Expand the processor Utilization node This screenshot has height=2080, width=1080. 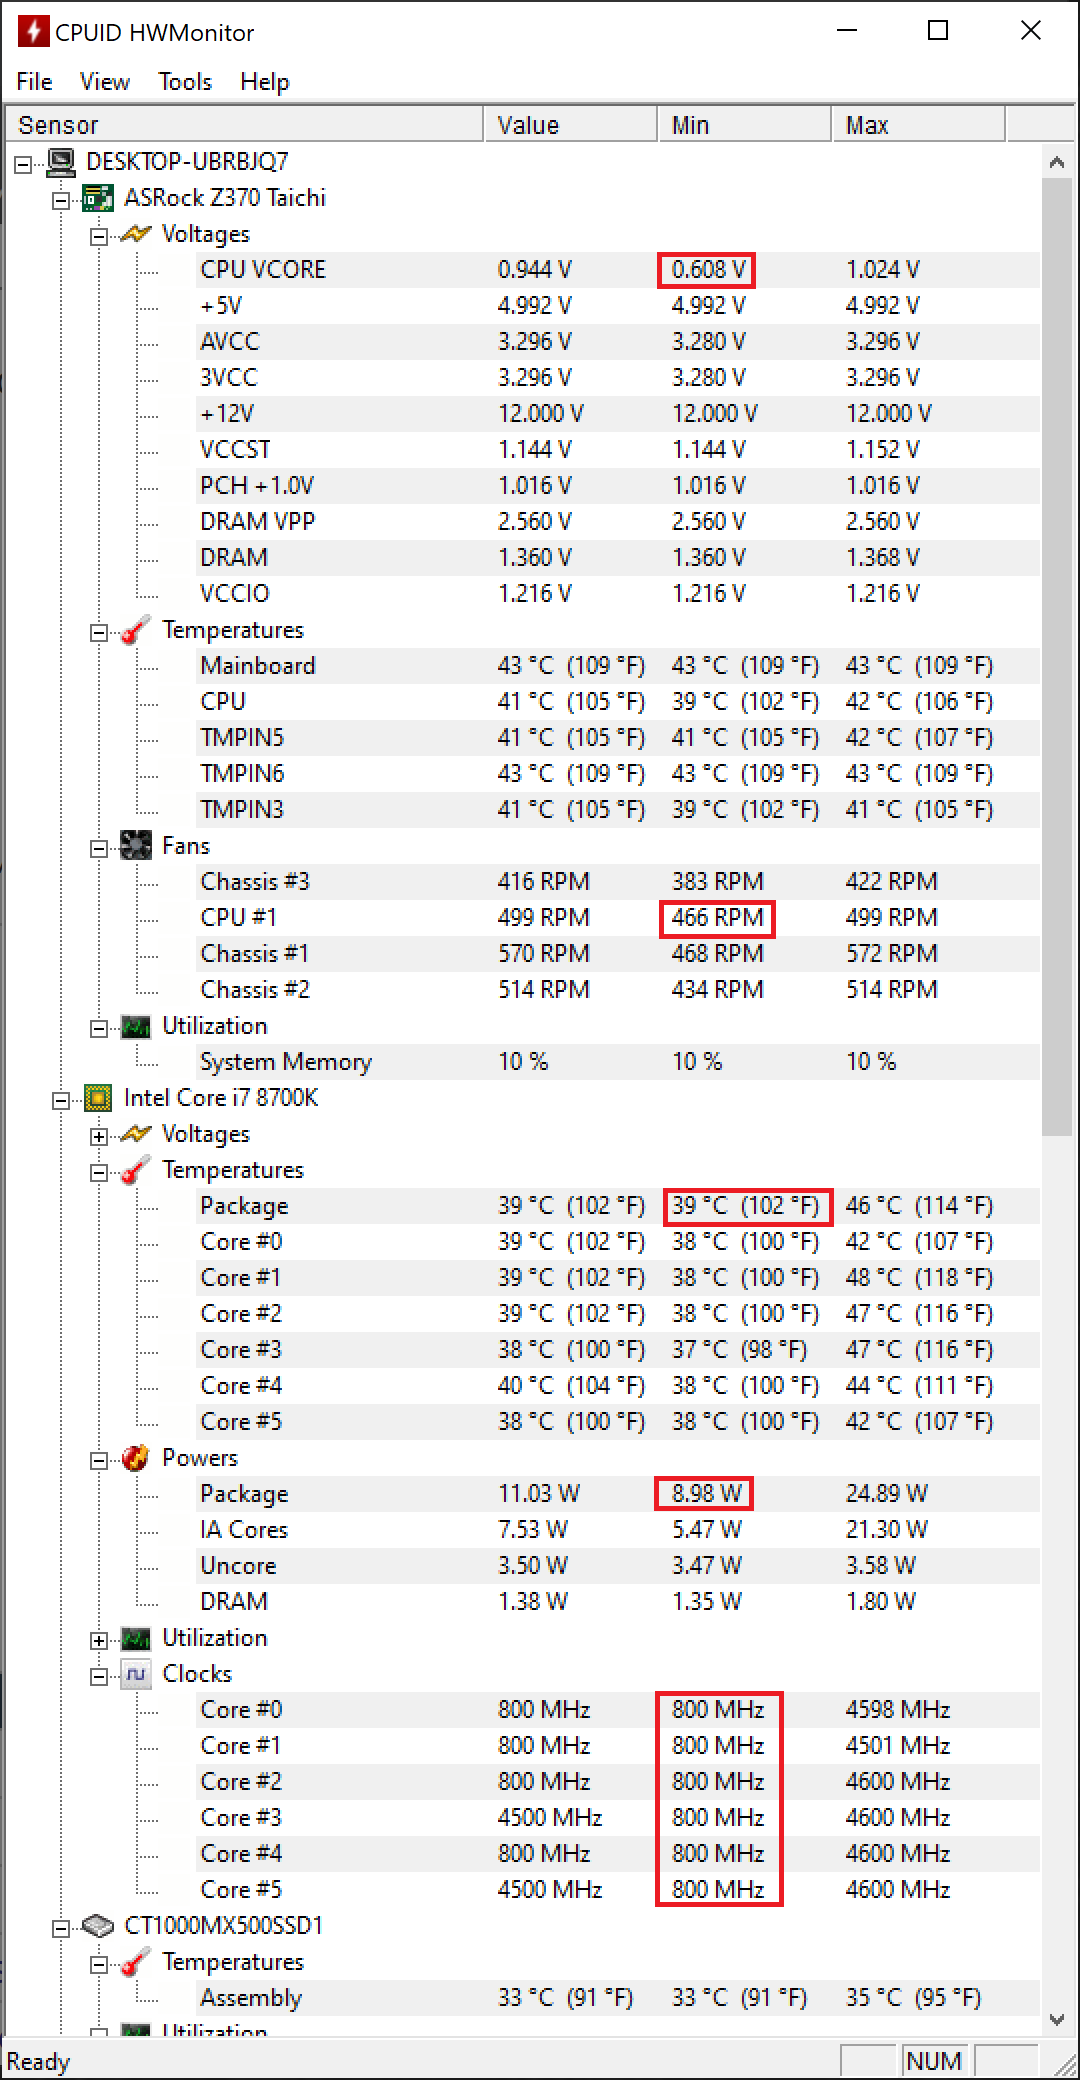click(x=99, y=1640)
